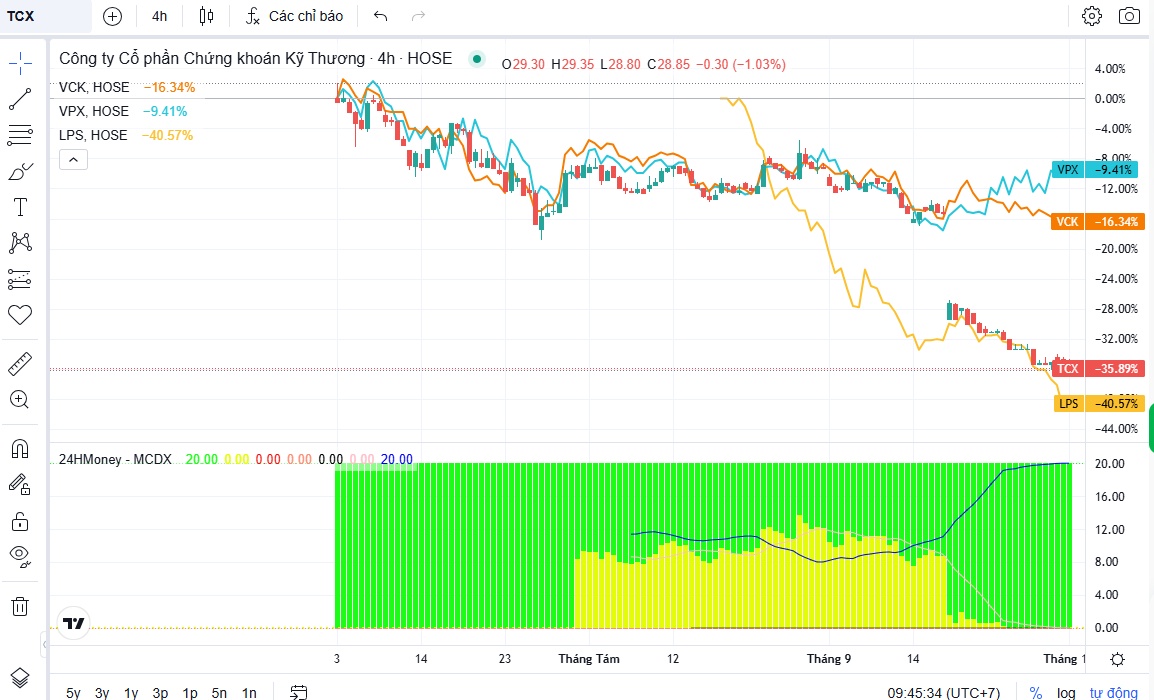Click the green market status dot
This screenshot has width=1154, height=700.
477,59
